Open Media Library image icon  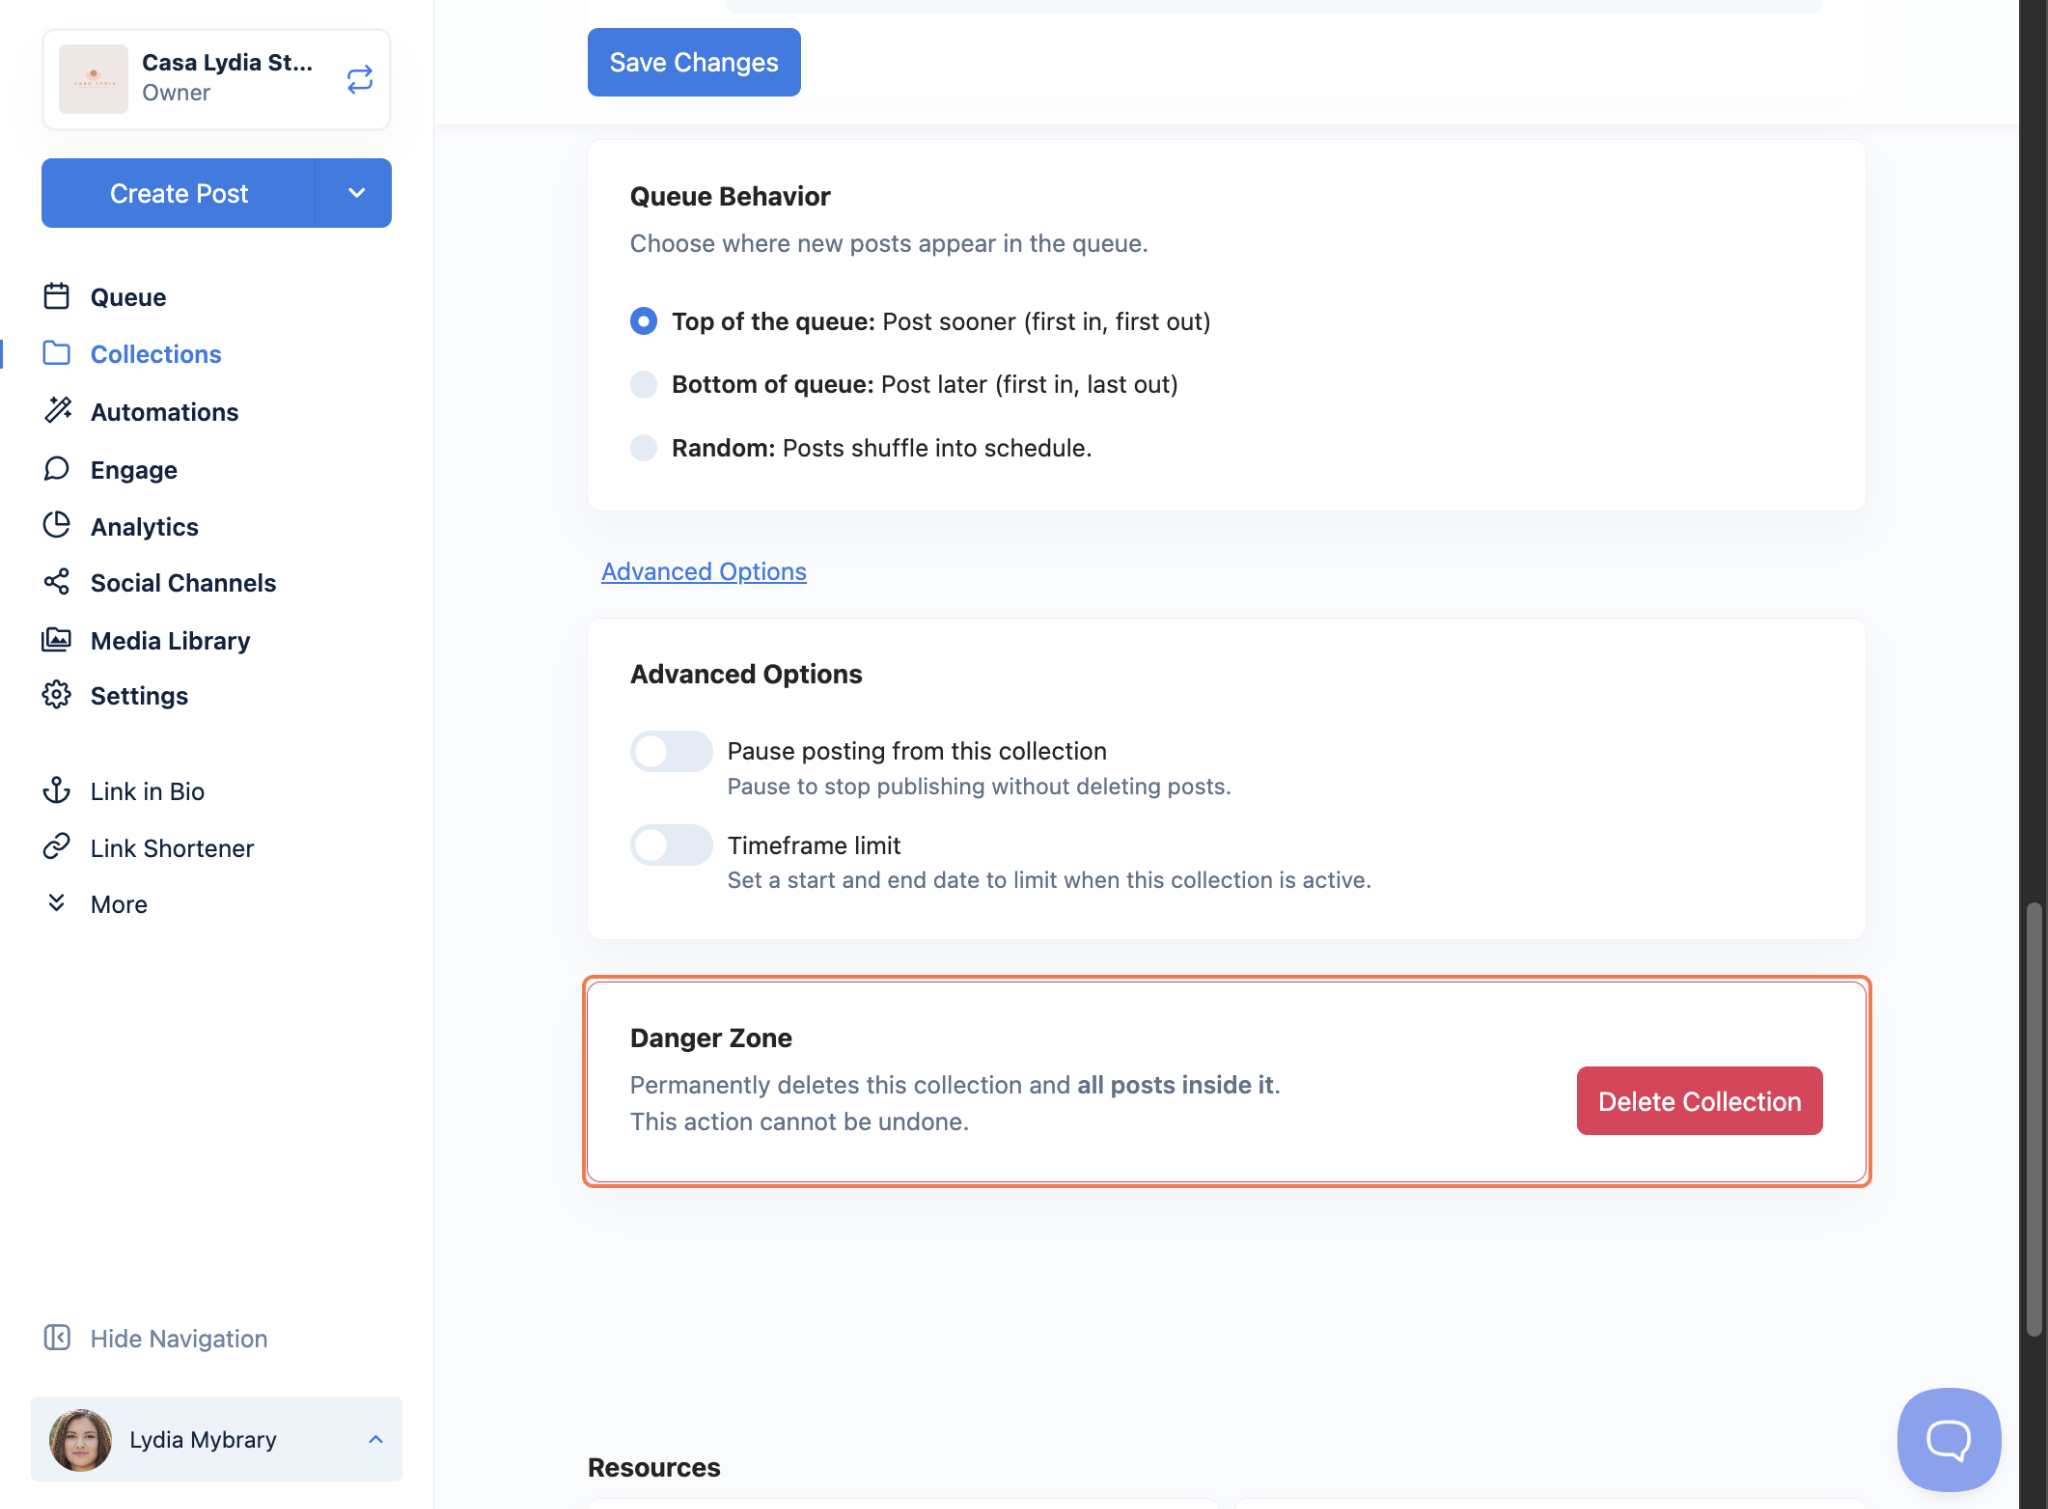pyautogui.click(x=57, y=640)
